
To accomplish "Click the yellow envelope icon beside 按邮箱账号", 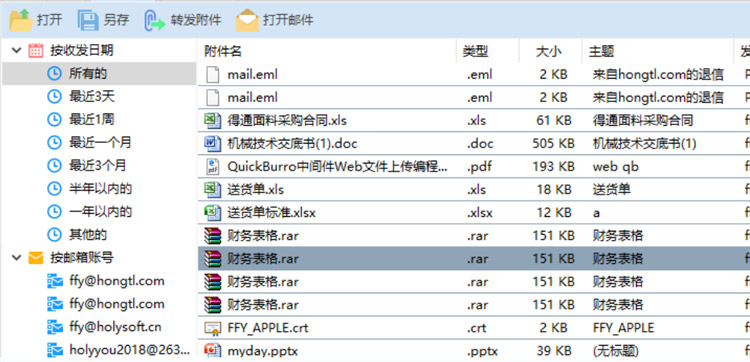I will coord(36,258).
